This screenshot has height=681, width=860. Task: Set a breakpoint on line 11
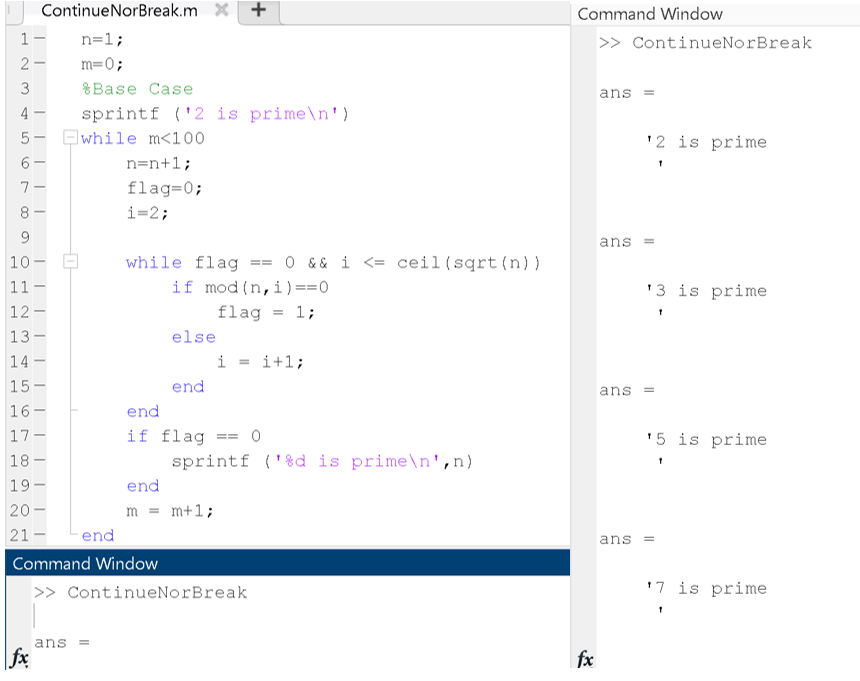(x=39, y=286)
